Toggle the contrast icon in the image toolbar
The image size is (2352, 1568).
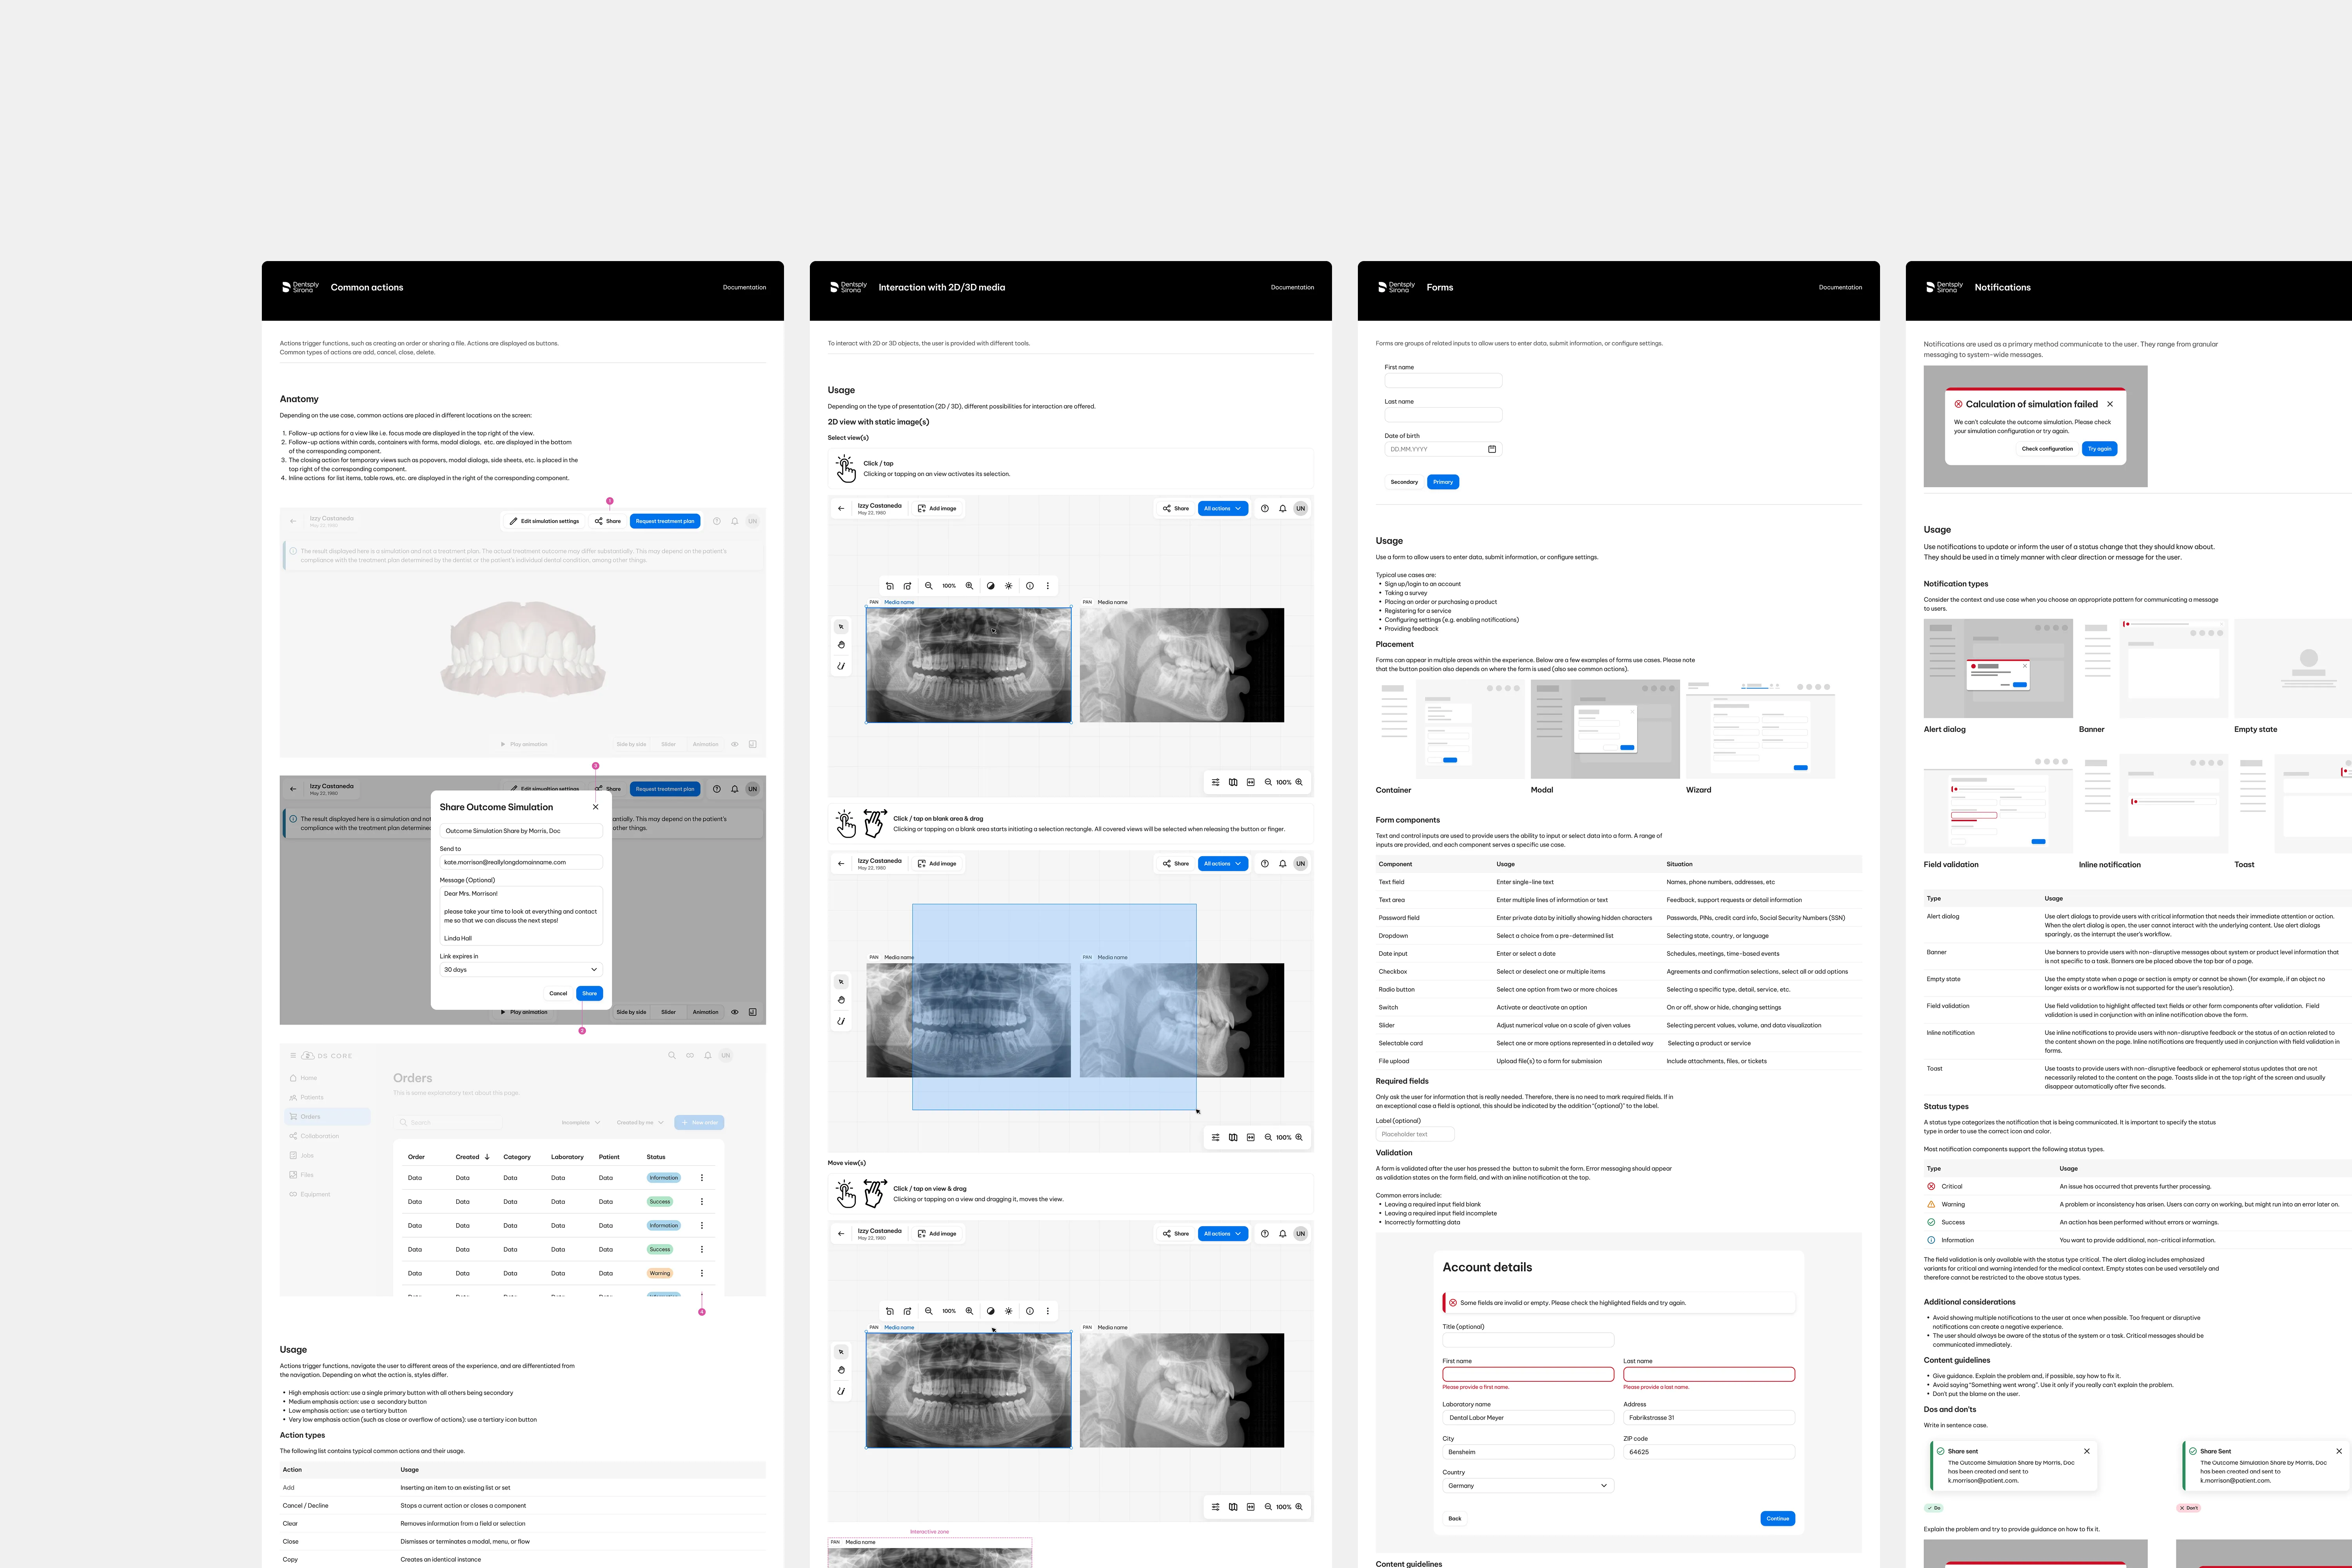pyautogui.click(x=991, y=586)
